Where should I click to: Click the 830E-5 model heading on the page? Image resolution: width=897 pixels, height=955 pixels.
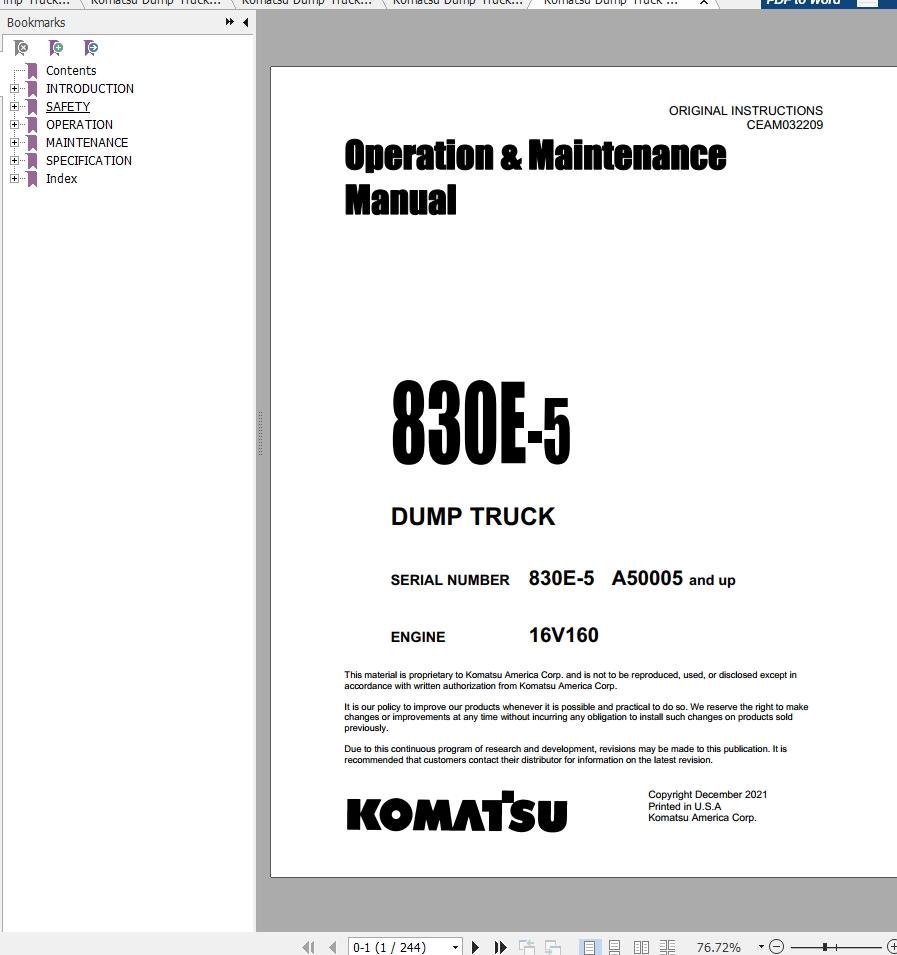click(481, 422)
